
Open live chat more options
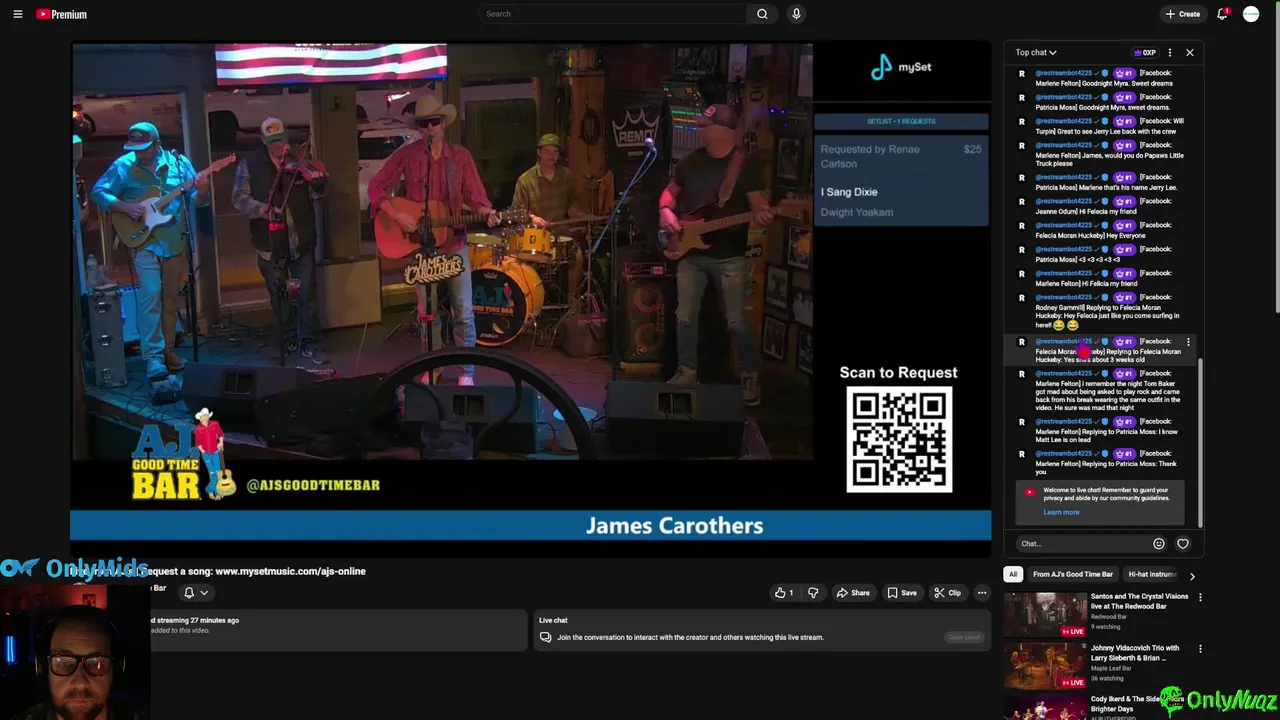pyautogui.click(x=1170, y=52)
